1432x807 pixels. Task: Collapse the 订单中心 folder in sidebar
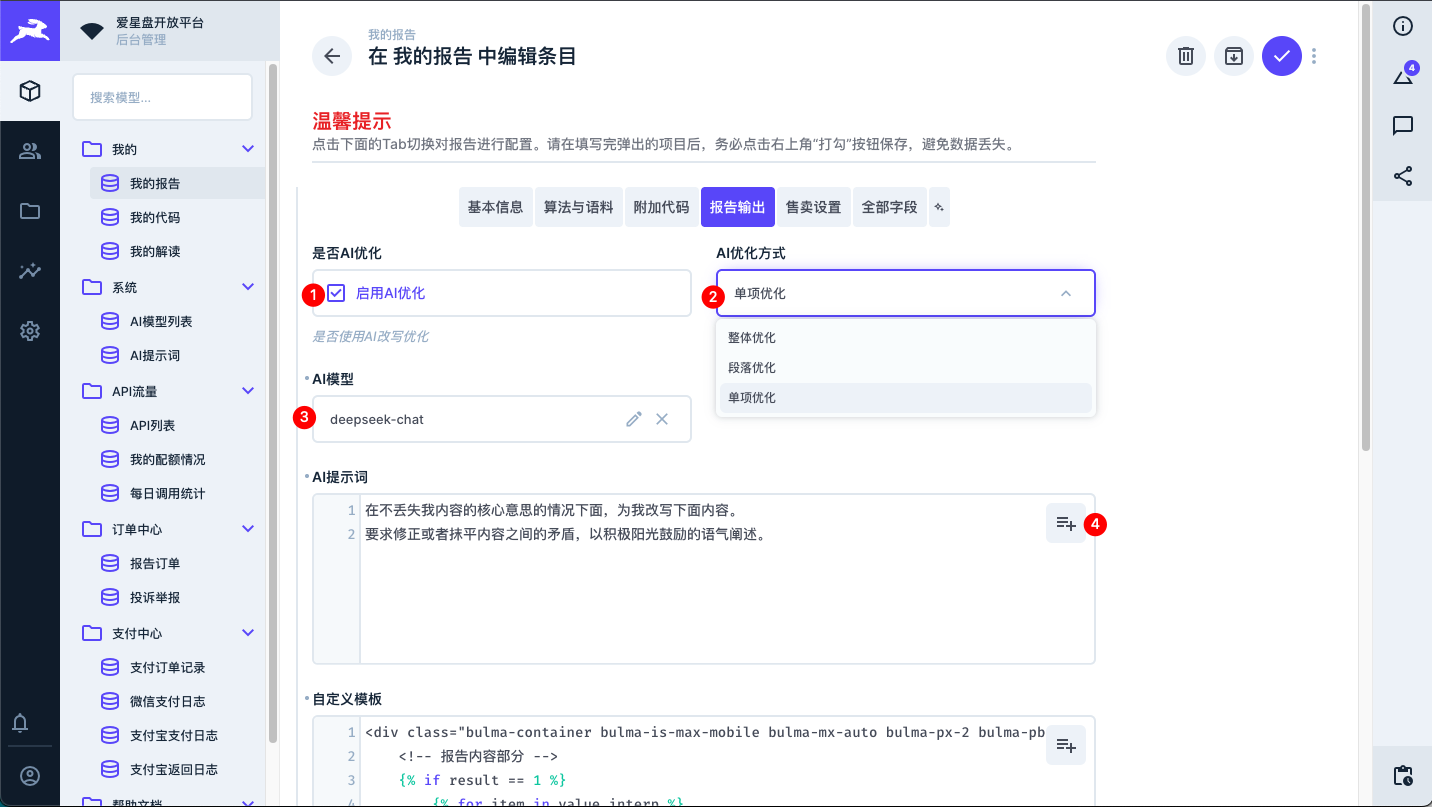coord(248,529)
